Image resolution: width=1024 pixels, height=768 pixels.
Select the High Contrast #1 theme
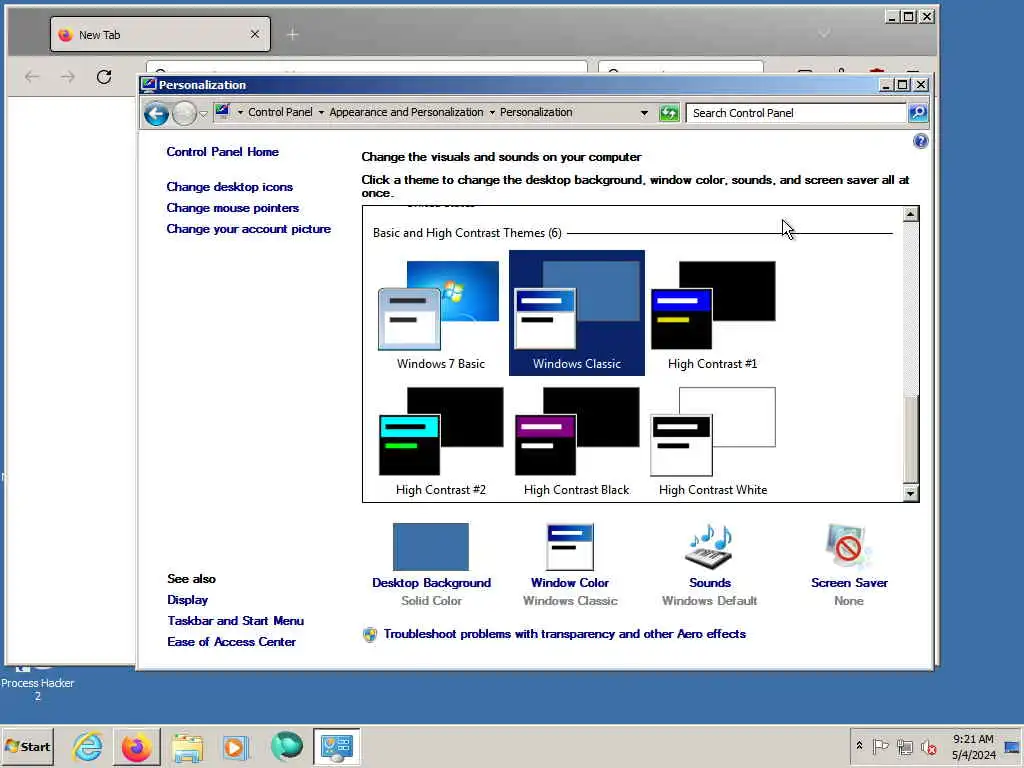(x=712, y=315)
